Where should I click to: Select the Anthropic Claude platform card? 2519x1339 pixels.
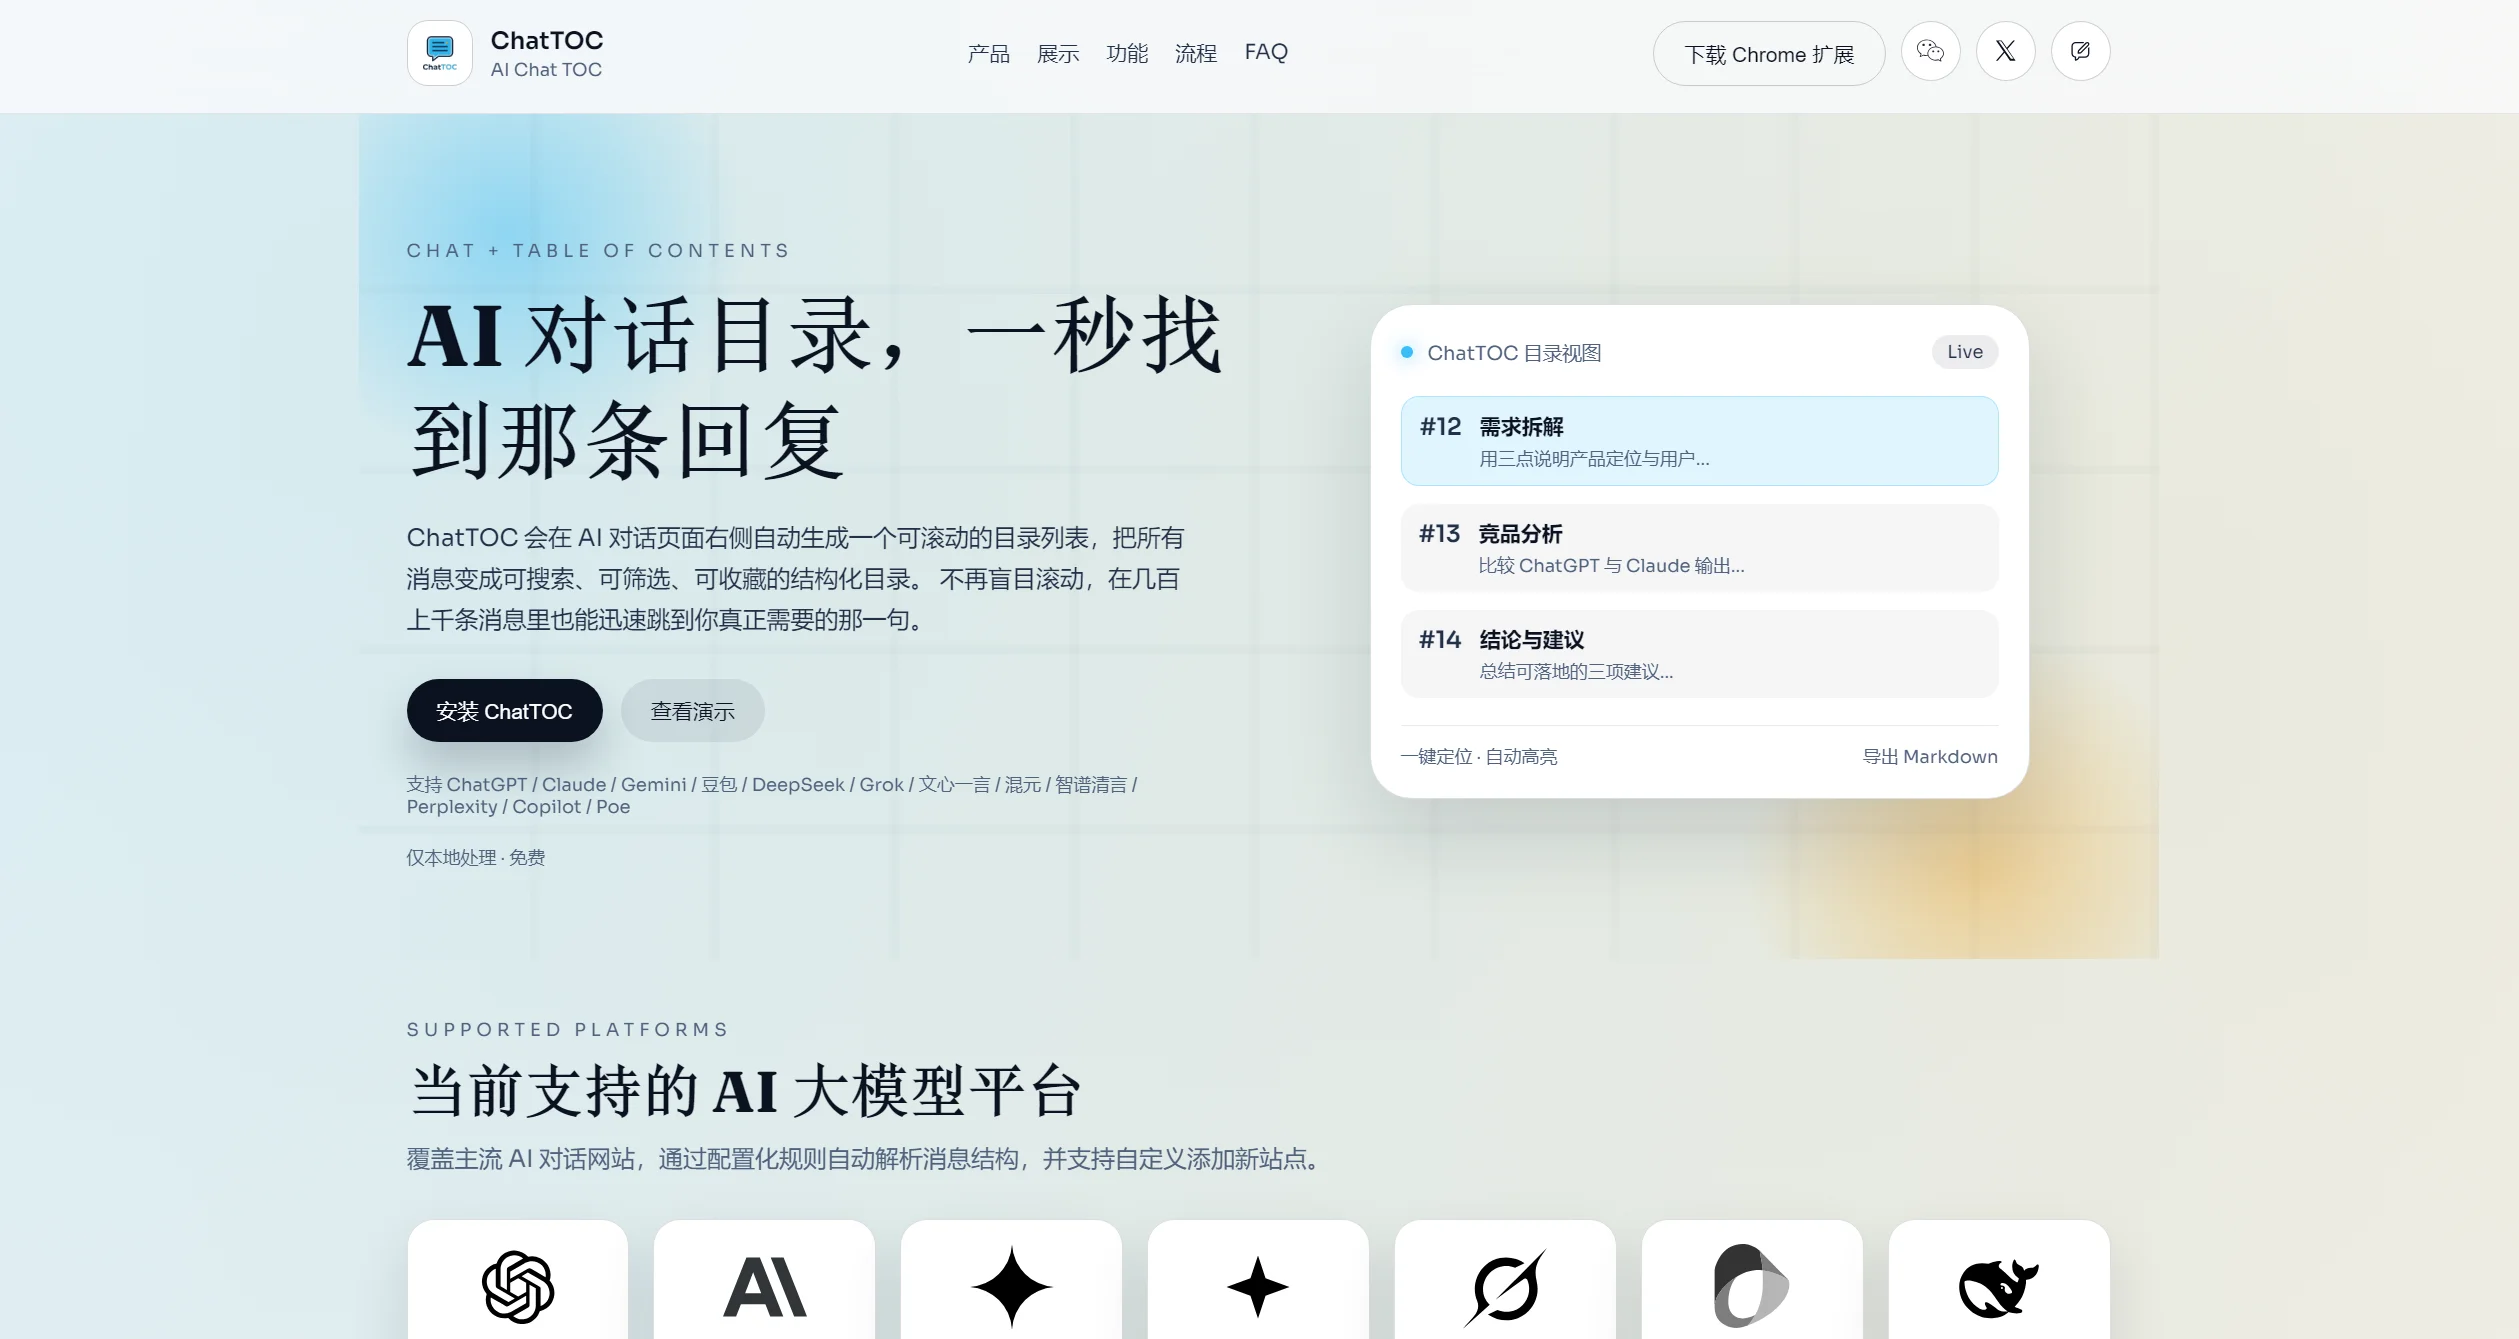(x=764, y=1280)
